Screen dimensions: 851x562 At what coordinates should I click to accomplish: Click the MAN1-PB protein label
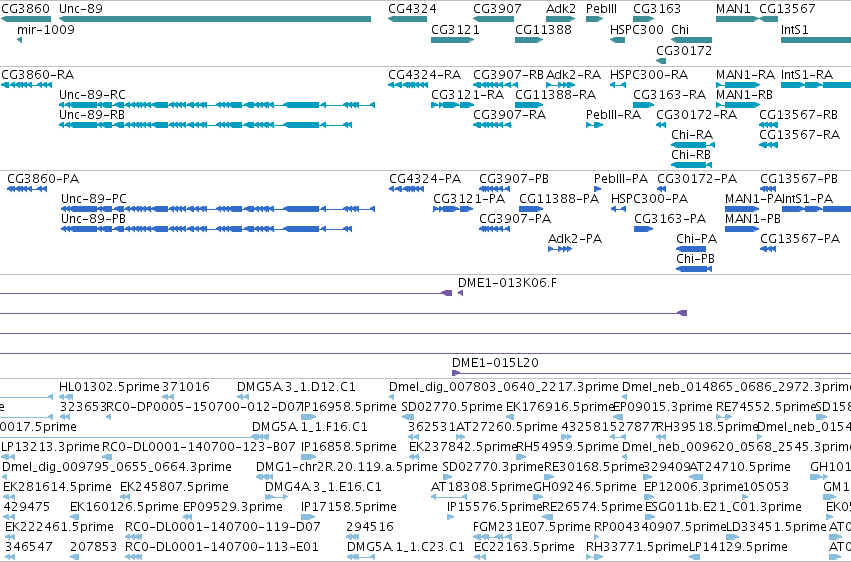click(x=753, y=219)
